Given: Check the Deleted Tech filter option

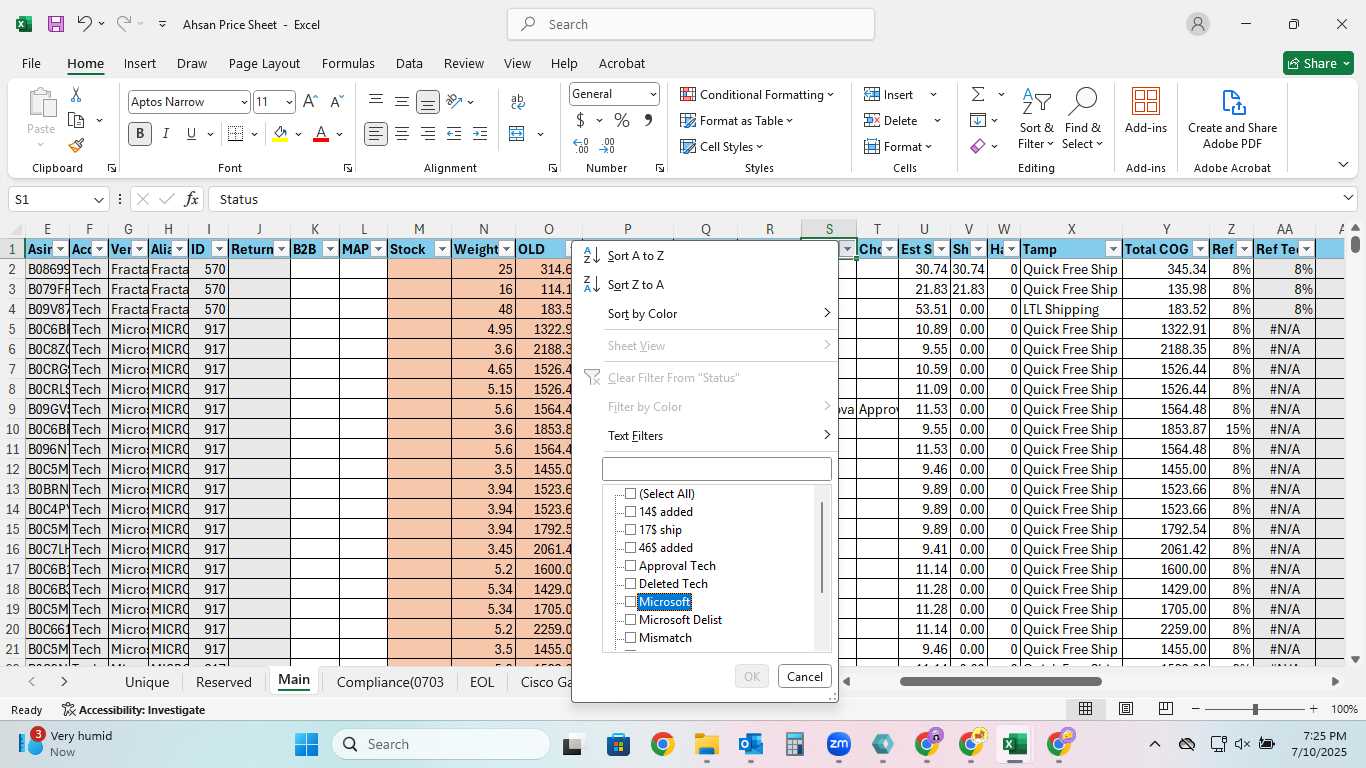Looking at the screenshot, I should tap(630, 584).
